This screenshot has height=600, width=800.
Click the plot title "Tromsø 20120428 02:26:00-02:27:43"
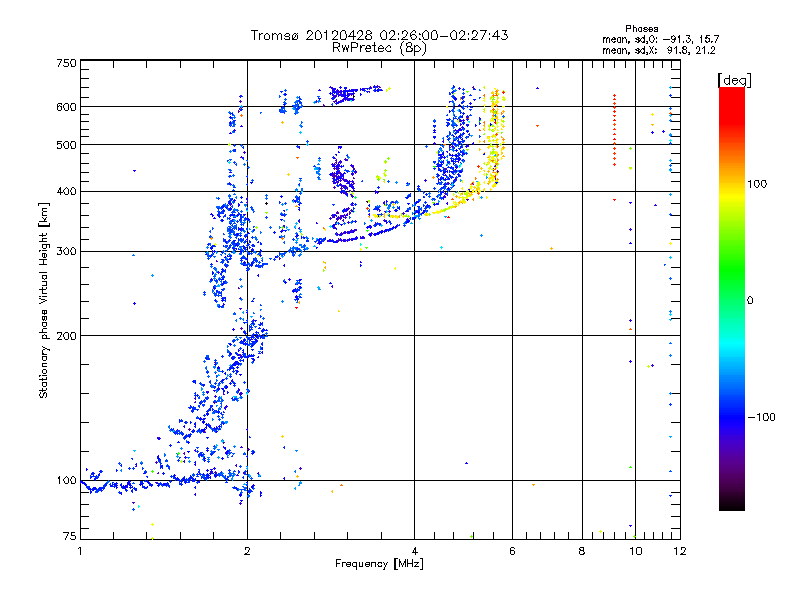(x=379, y=35)
